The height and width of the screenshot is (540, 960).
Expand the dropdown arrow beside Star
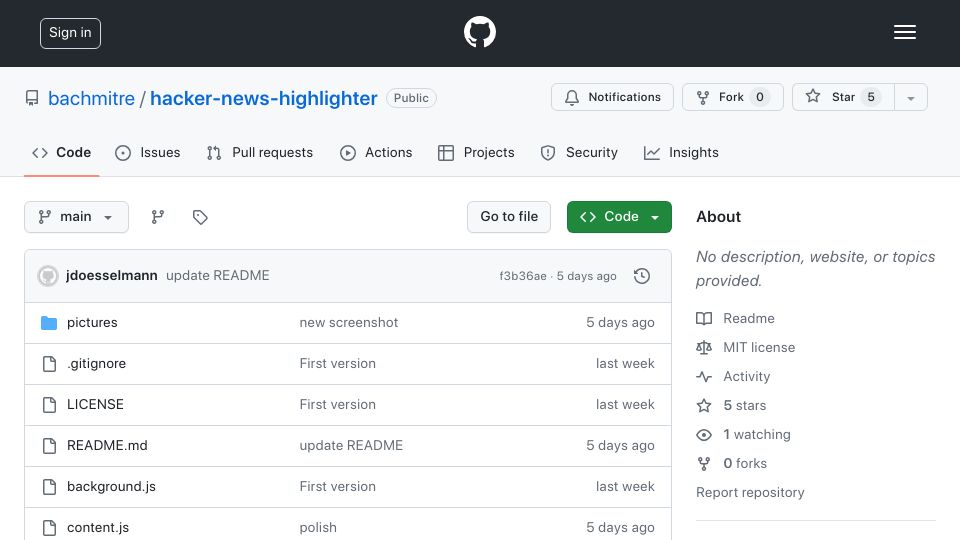910,97
